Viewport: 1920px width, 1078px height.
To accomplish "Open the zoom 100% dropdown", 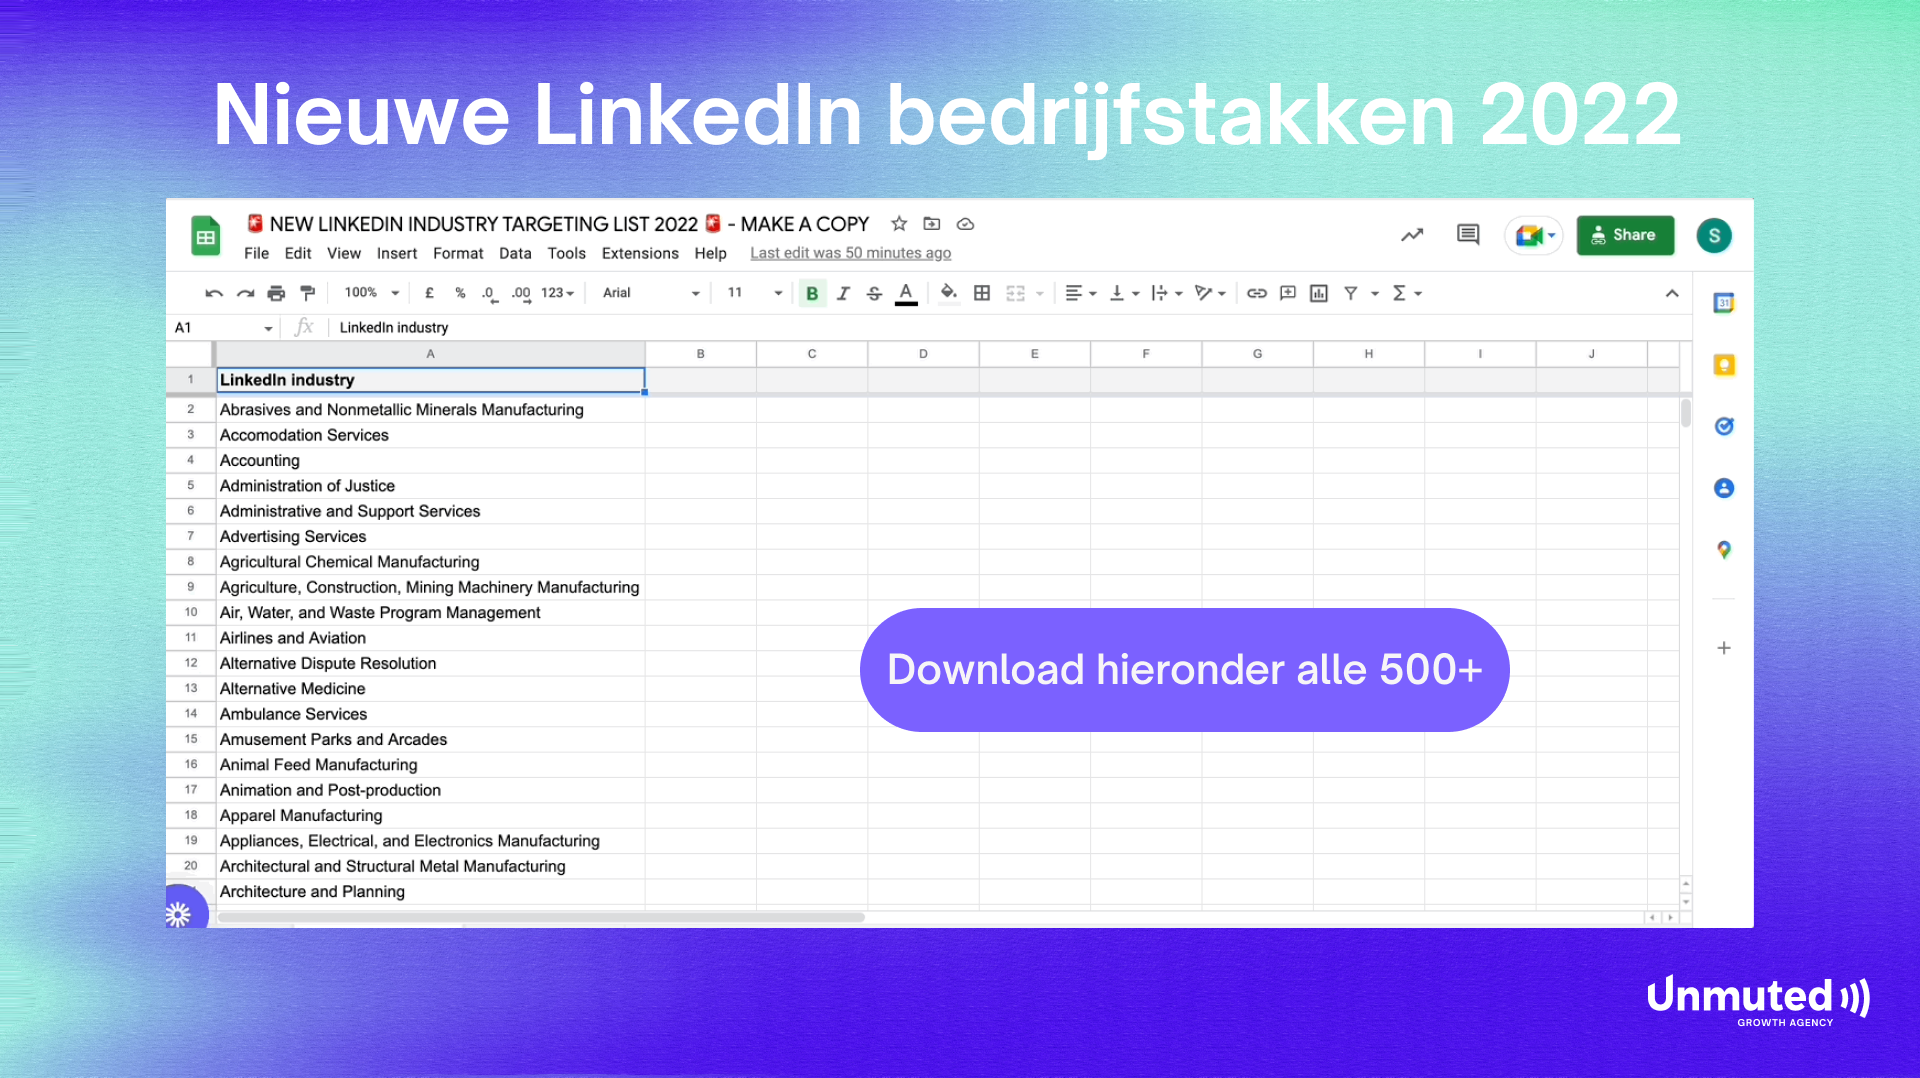I will pos(371,293).
